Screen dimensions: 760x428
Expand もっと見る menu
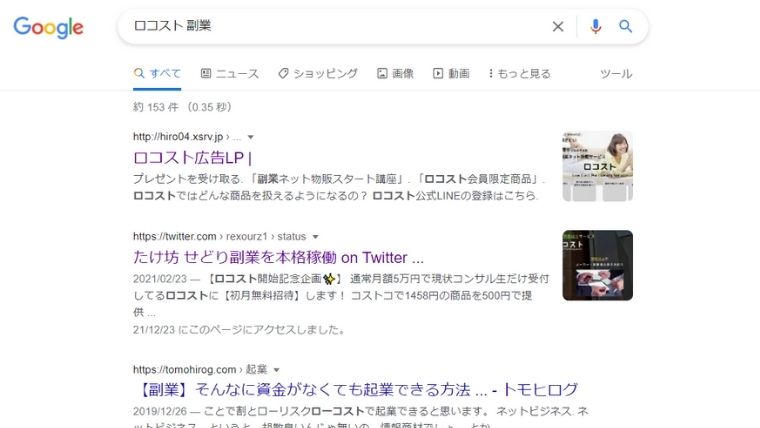tap(520, 74)
